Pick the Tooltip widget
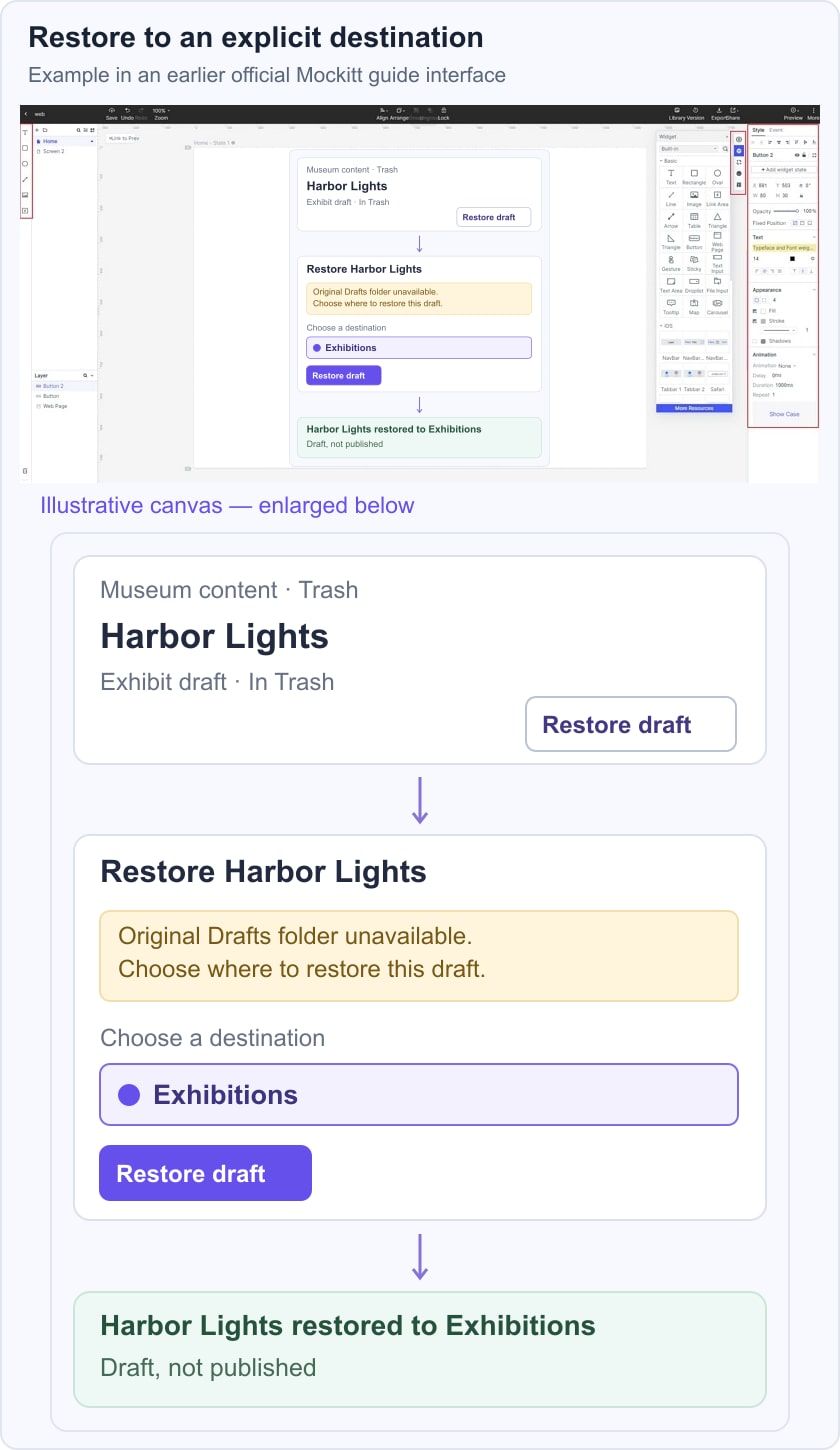The width and height of the screenshot is (840, 1450). 671,307
